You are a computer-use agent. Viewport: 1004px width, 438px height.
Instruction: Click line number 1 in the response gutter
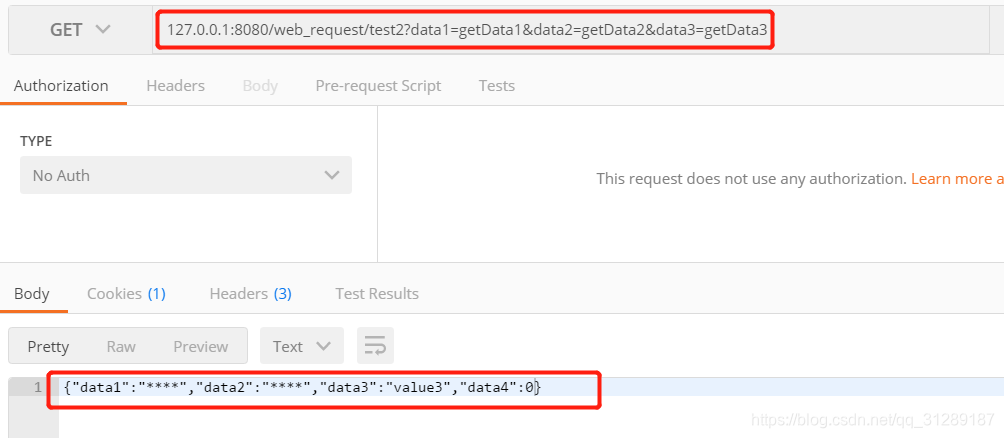[38, 387]
